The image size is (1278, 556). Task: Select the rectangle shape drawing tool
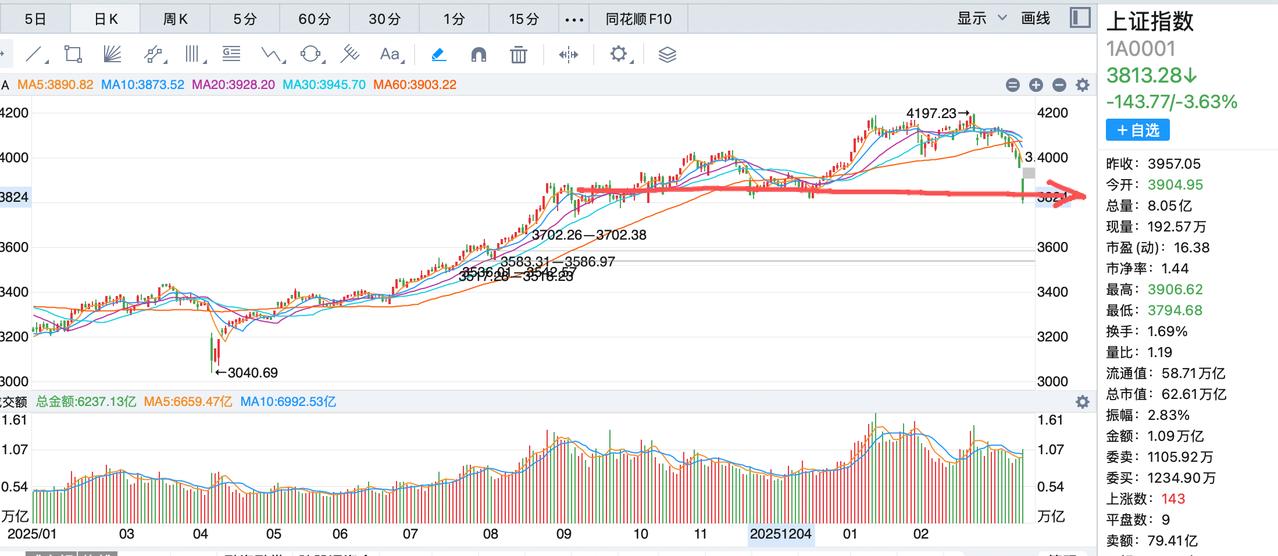coord(73,54)
